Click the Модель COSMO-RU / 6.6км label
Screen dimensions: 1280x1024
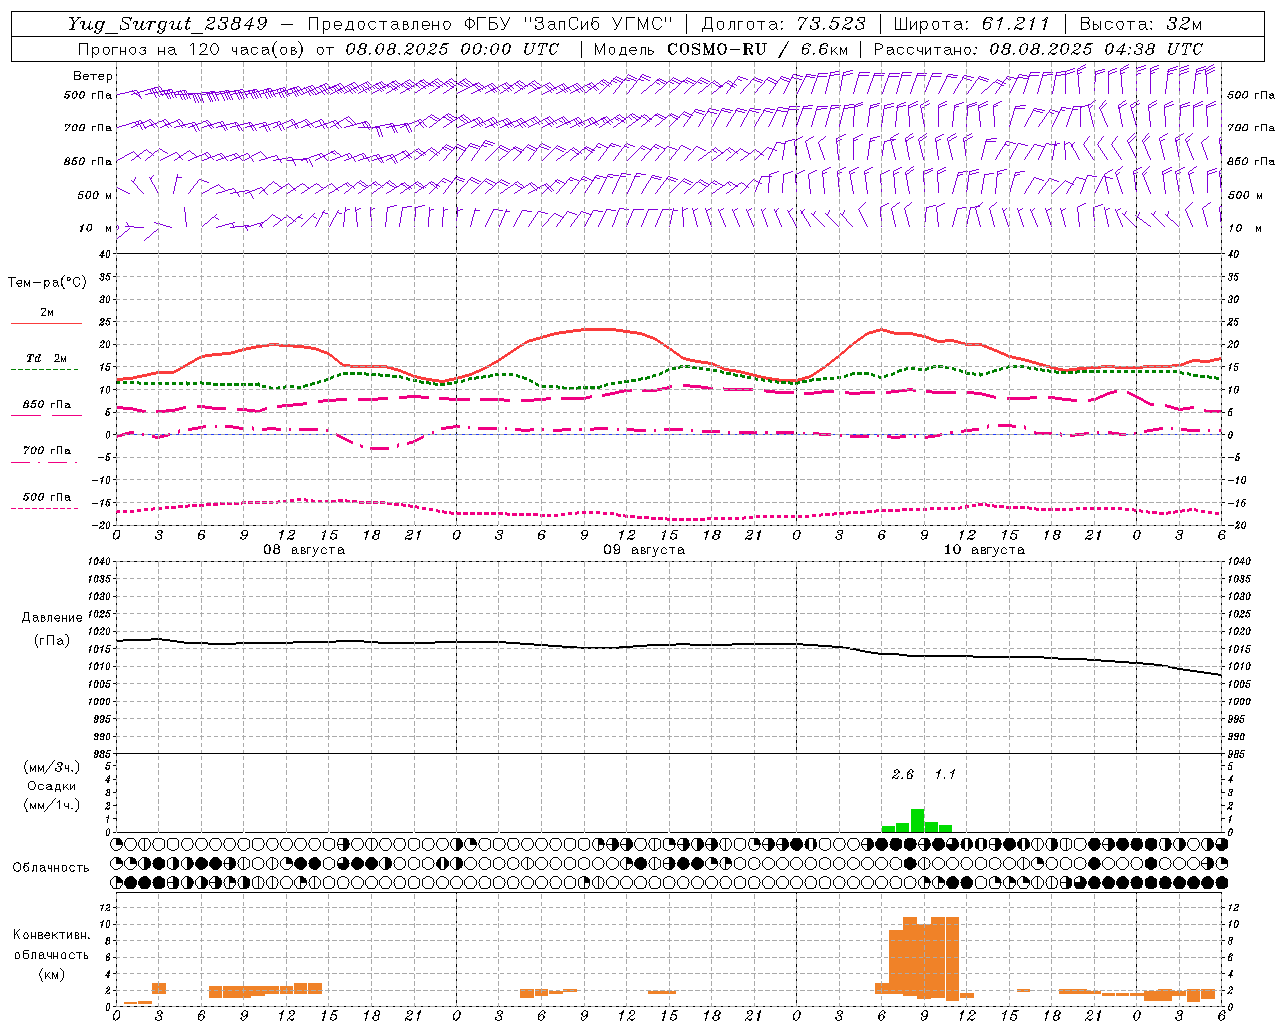click(x=721, y=49)
